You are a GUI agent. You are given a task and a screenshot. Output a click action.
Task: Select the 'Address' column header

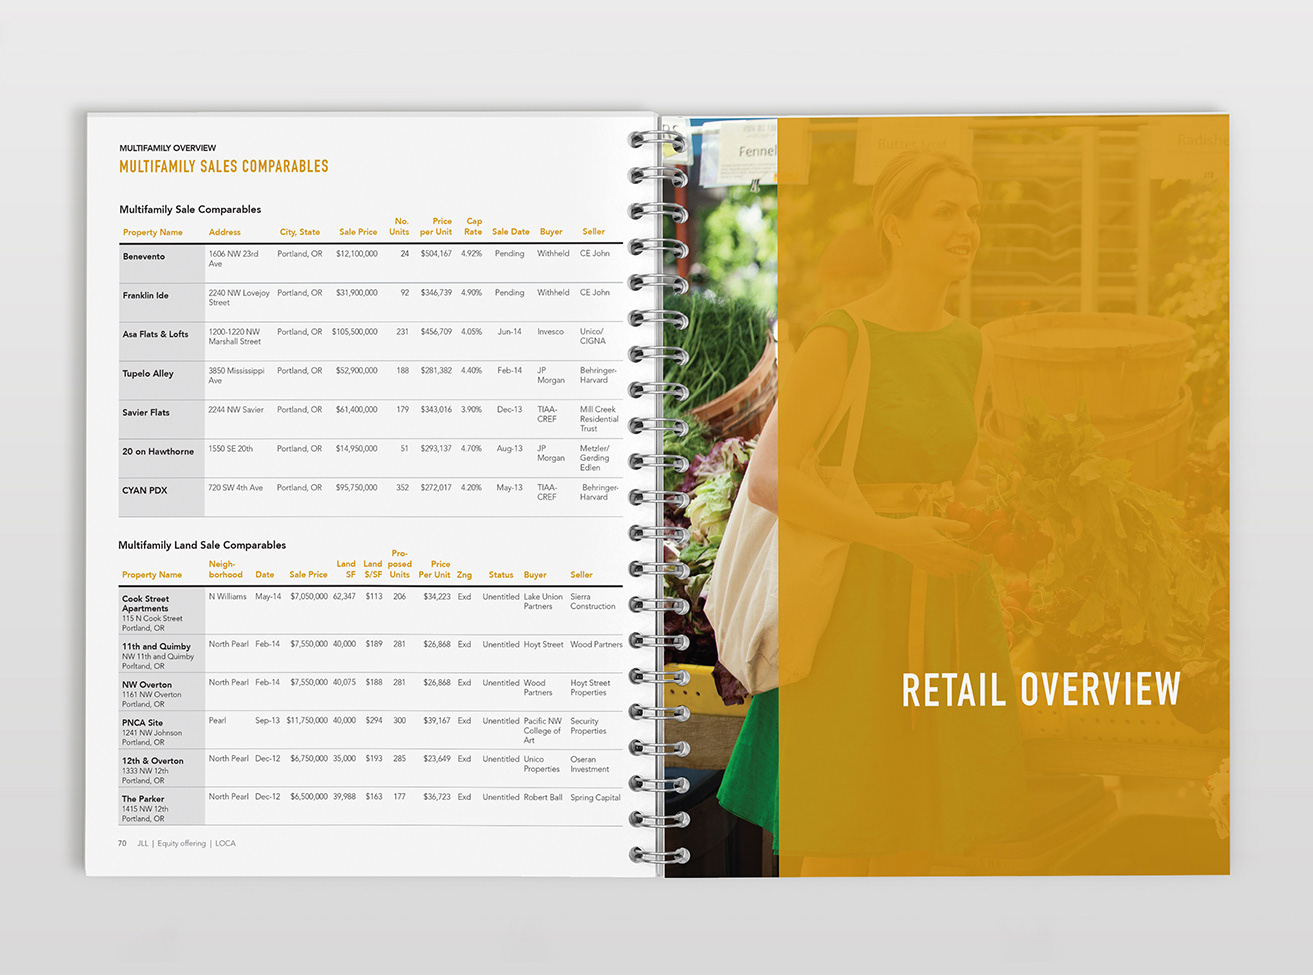[225, 232]
